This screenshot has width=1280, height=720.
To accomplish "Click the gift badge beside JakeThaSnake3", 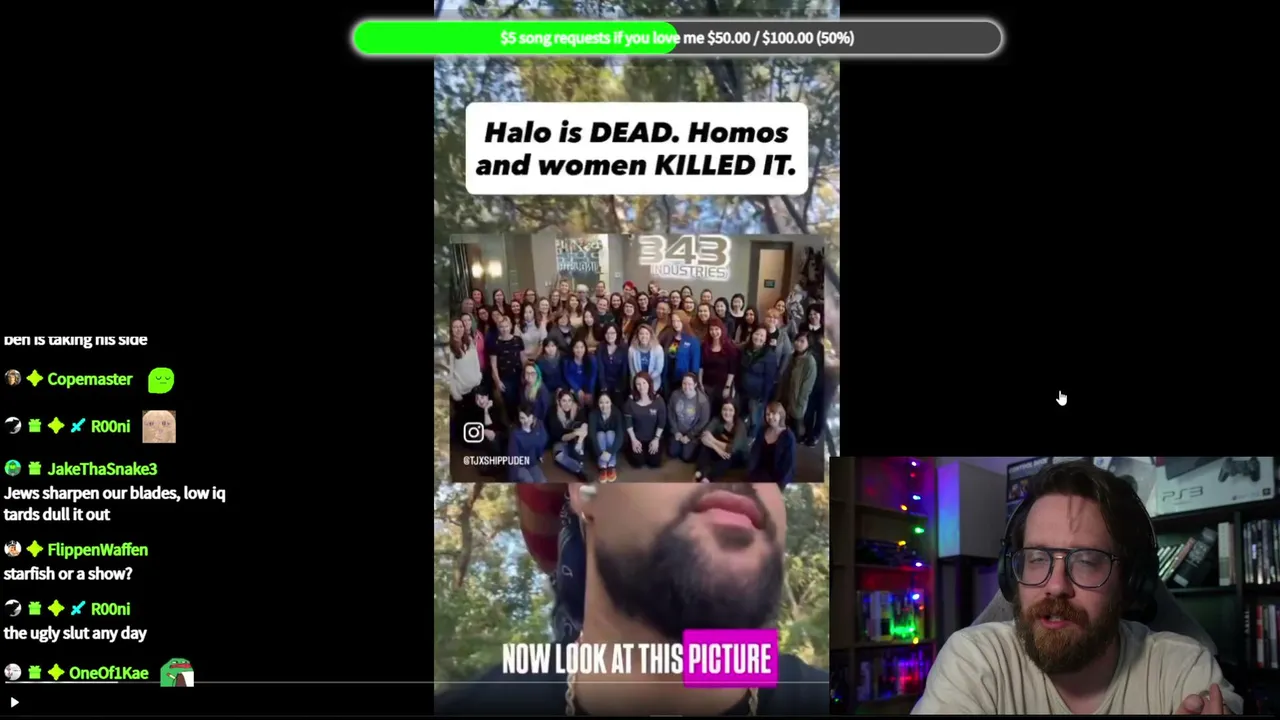I will (35, 468).
